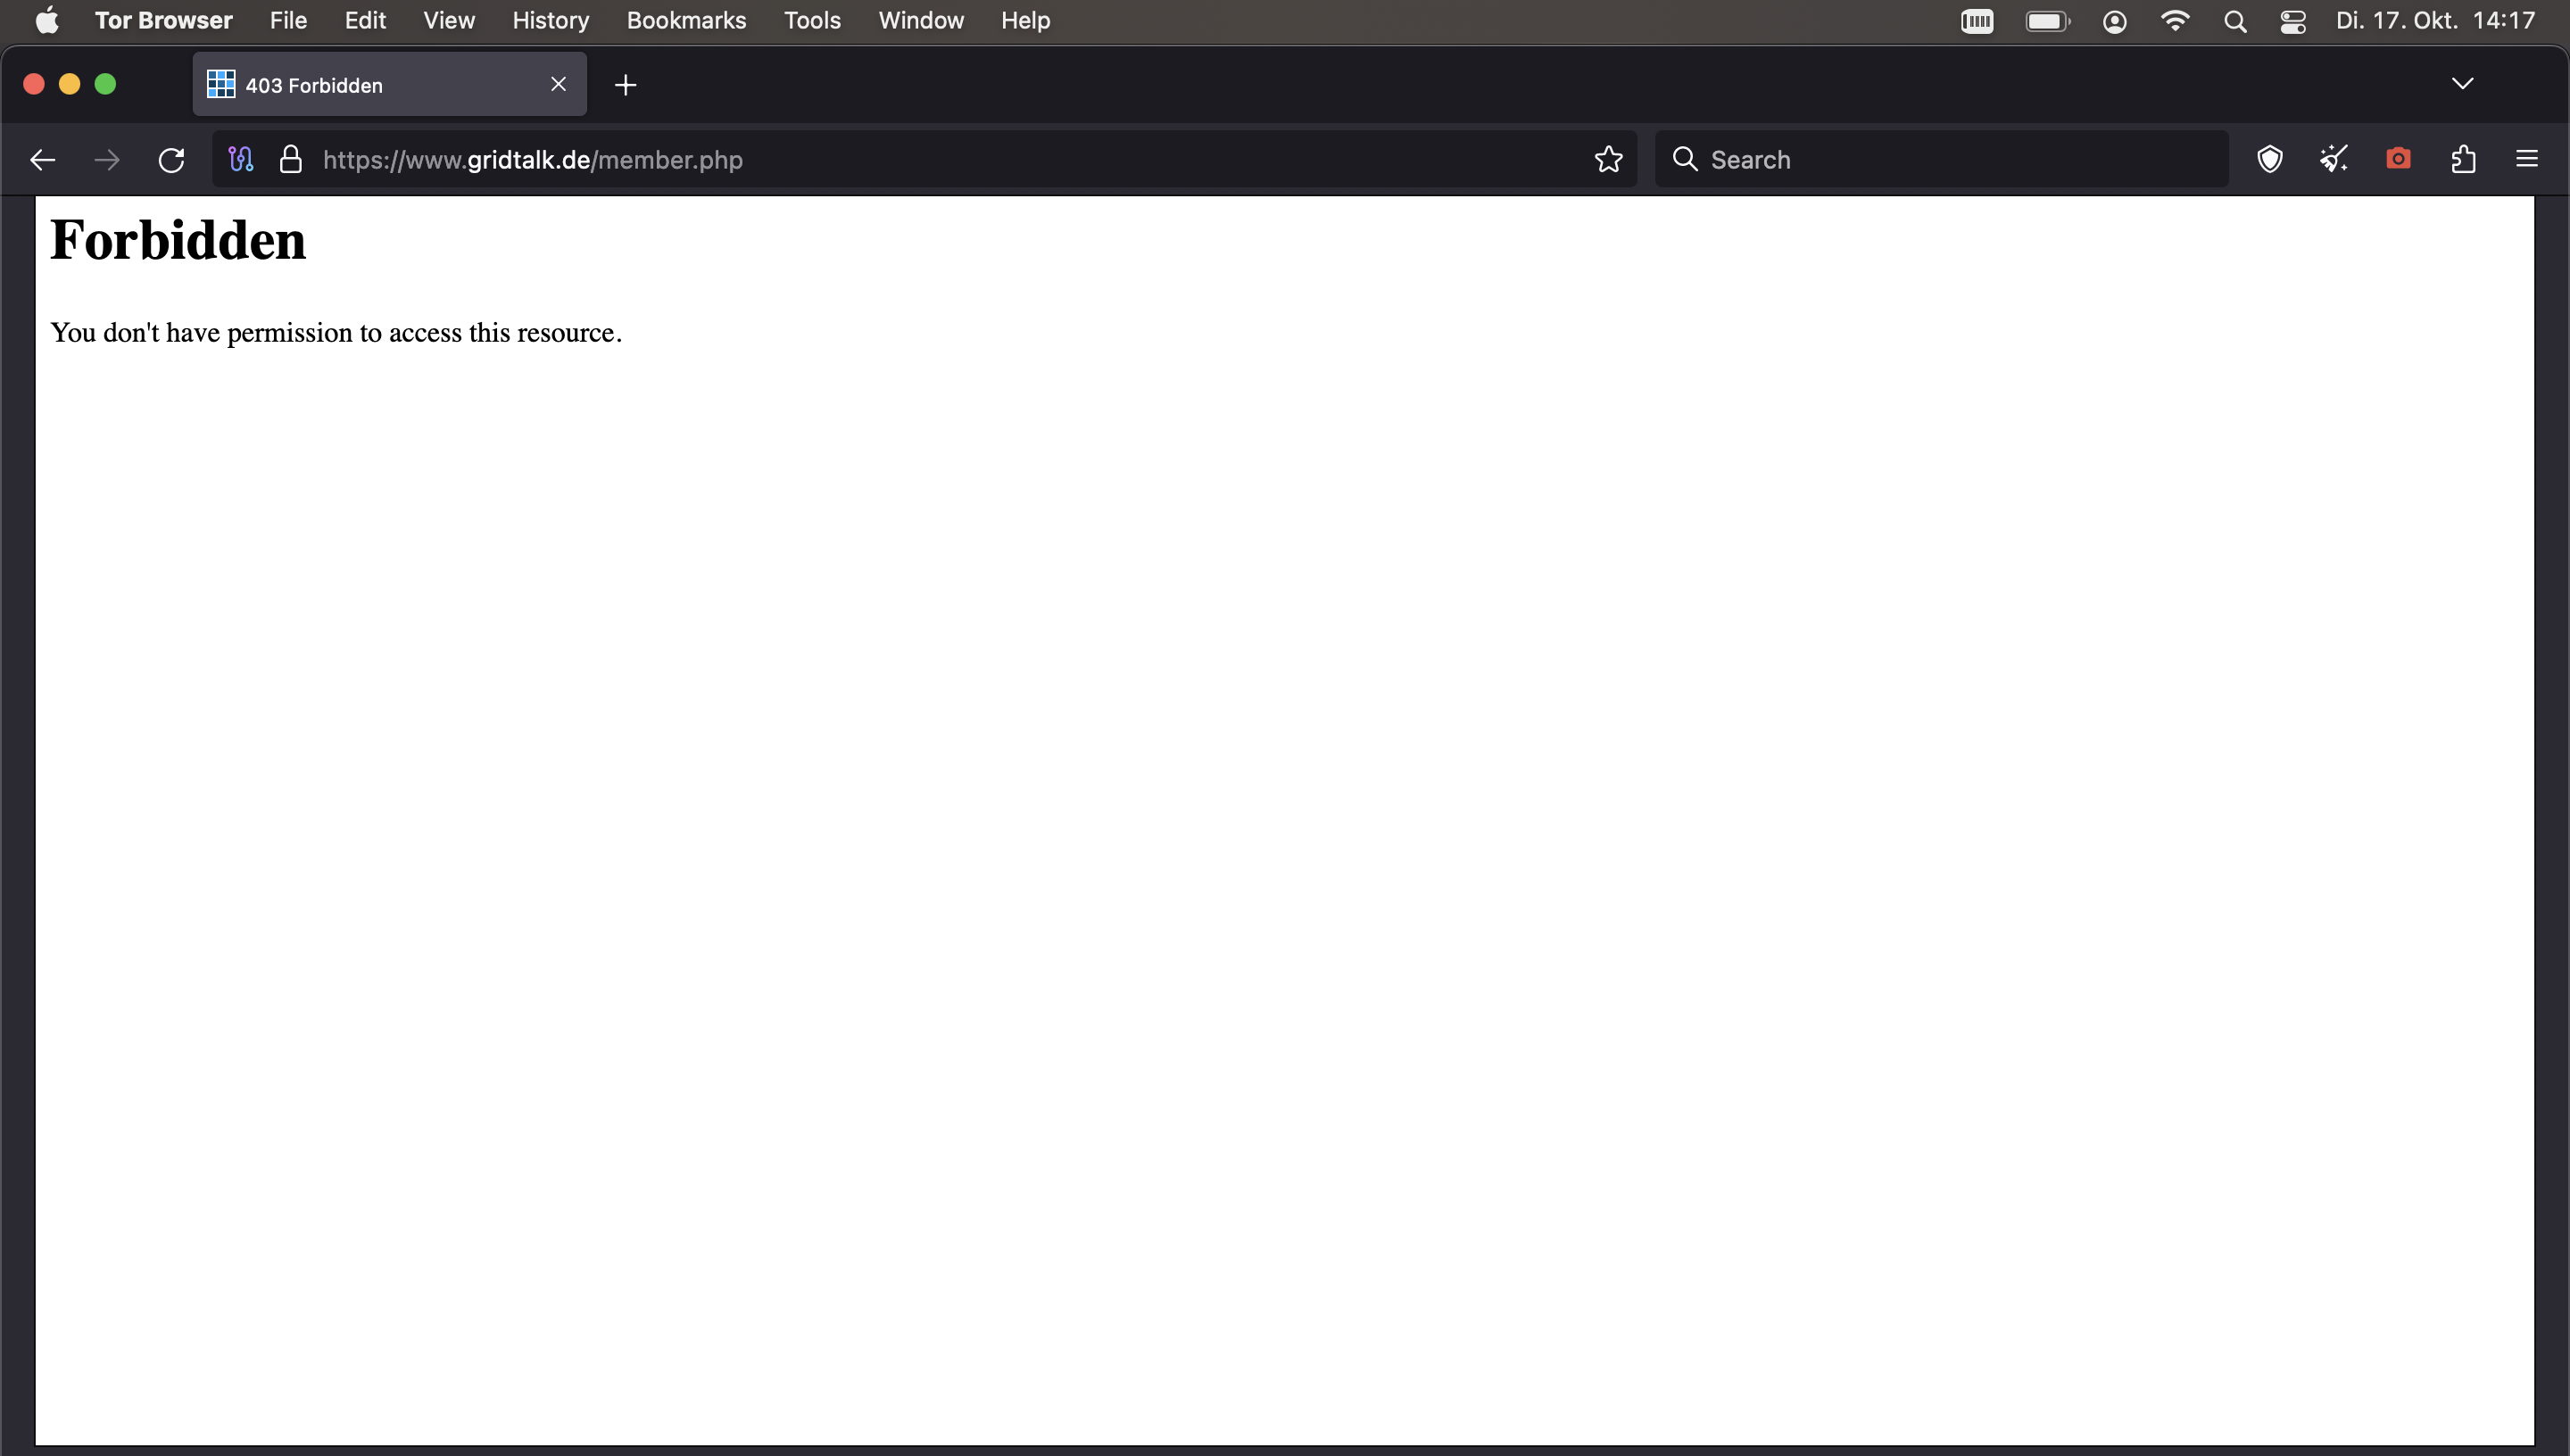Open the Tools menu

pos(812,21)
